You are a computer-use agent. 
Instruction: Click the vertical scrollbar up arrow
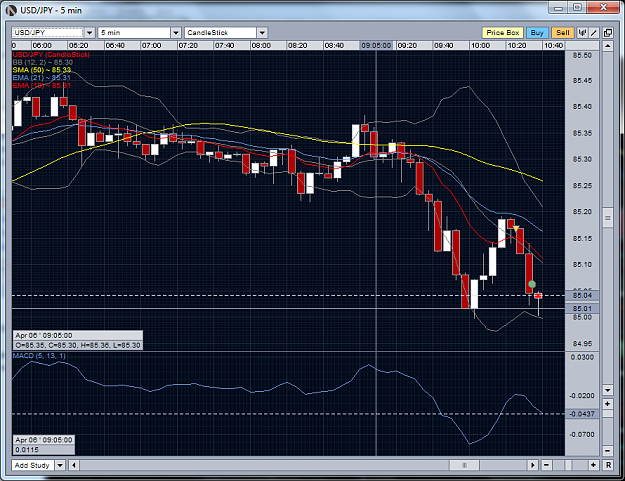607,46
